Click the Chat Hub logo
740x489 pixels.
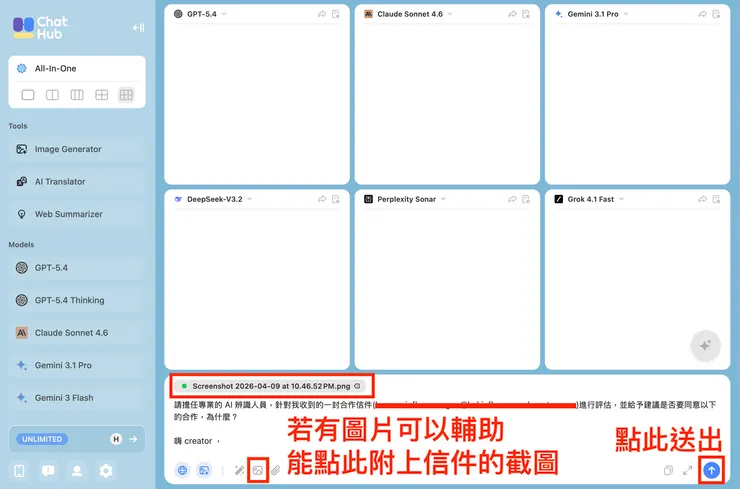41,28
